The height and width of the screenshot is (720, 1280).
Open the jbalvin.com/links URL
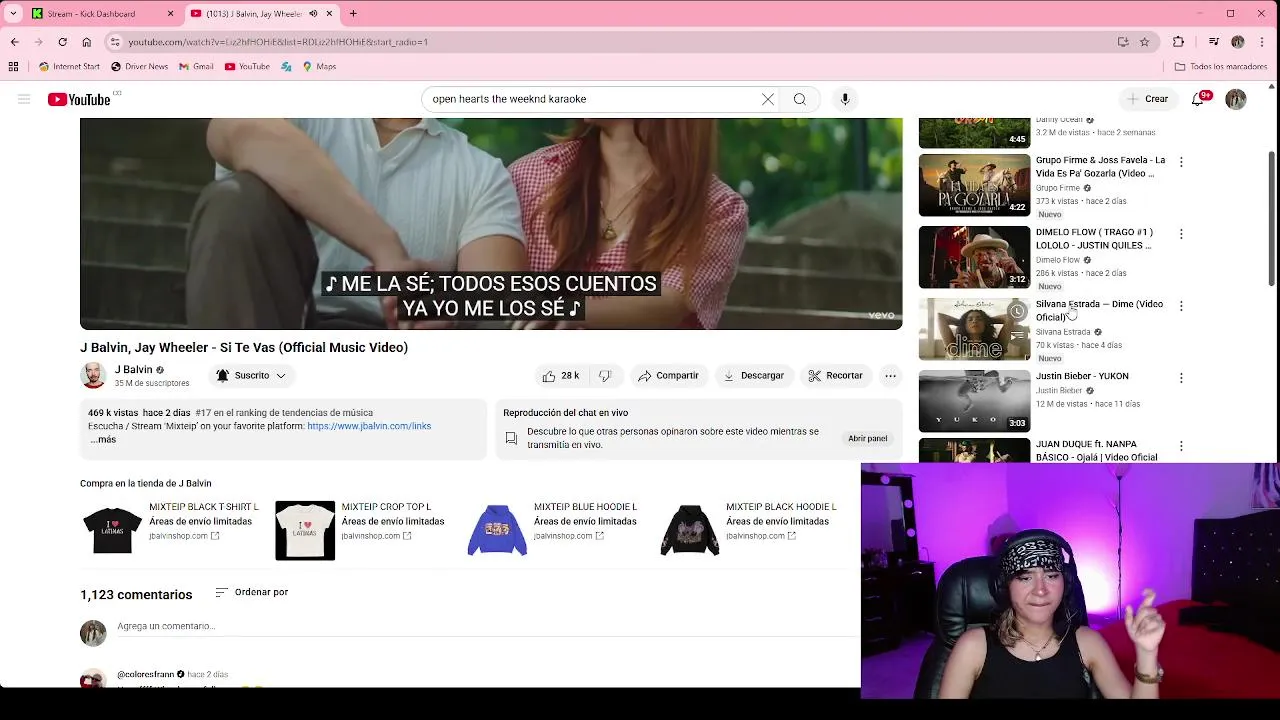tap(369, 426)
